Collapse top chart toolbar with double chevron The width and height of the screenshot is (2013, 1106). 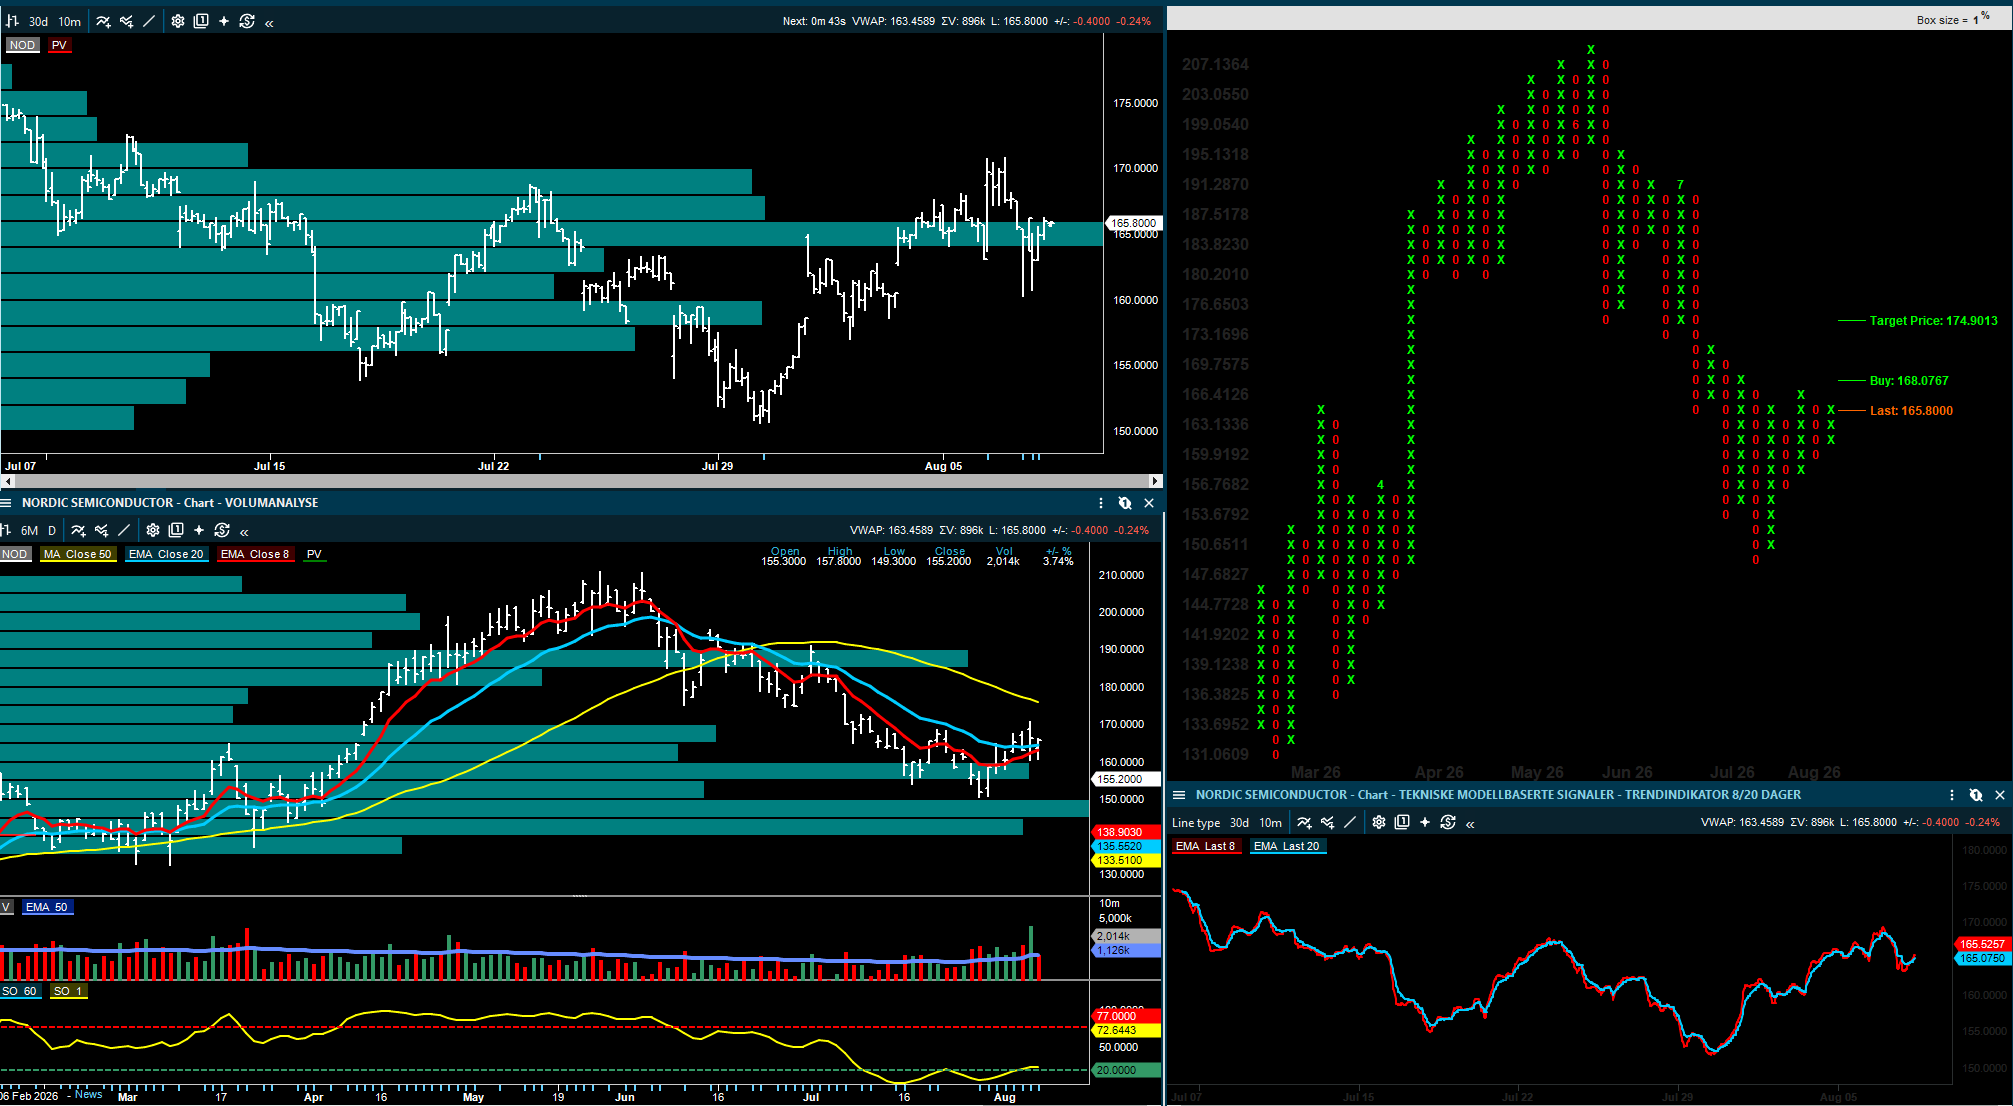click(x=269, y=22)
